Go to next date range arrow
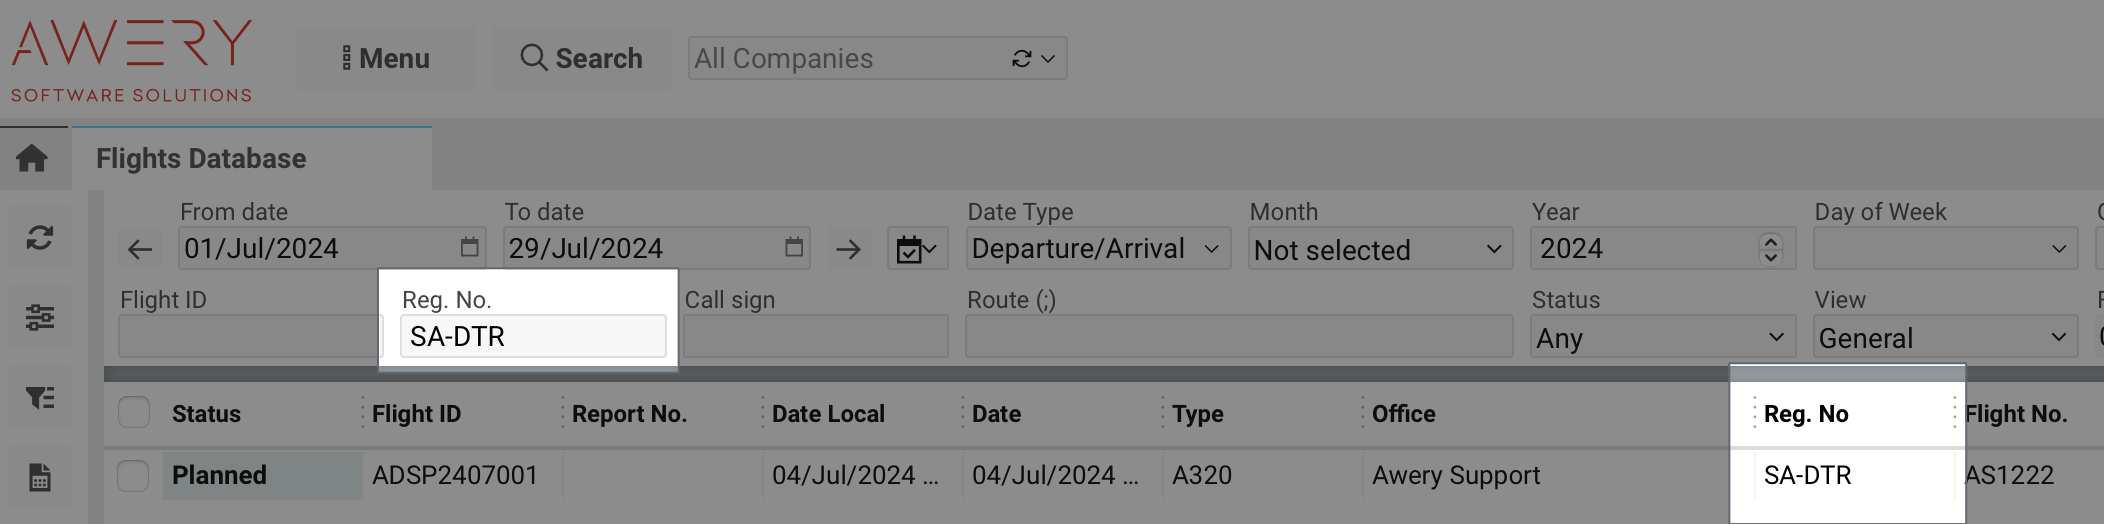 pos(848,249)
